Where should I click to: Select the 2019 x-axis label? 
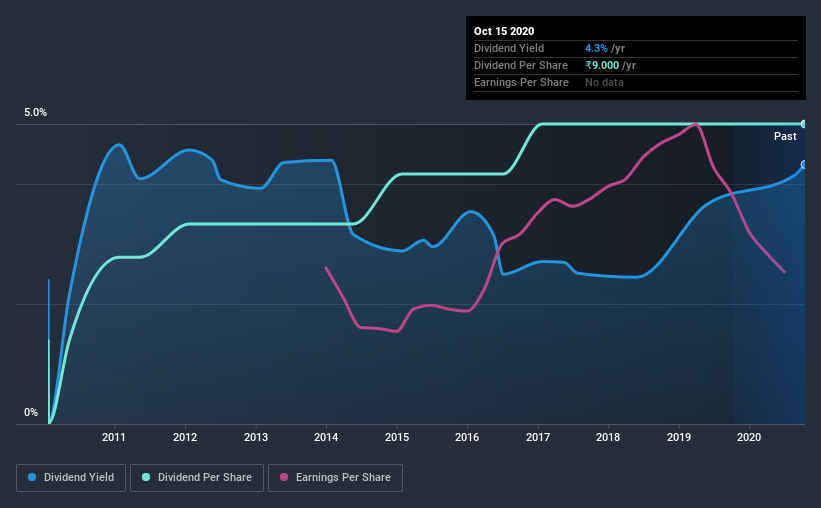(x=679, y=437)
